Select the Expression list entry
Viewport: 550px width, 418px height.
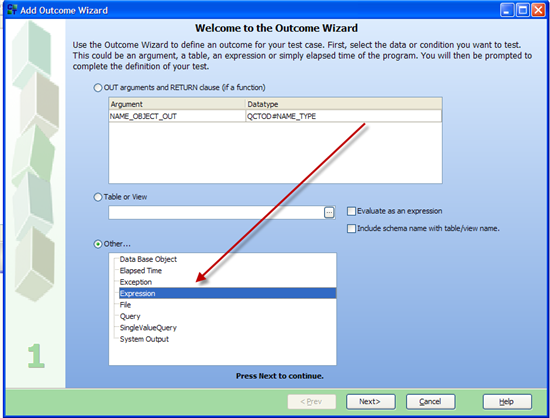click(x=227, y=293)
